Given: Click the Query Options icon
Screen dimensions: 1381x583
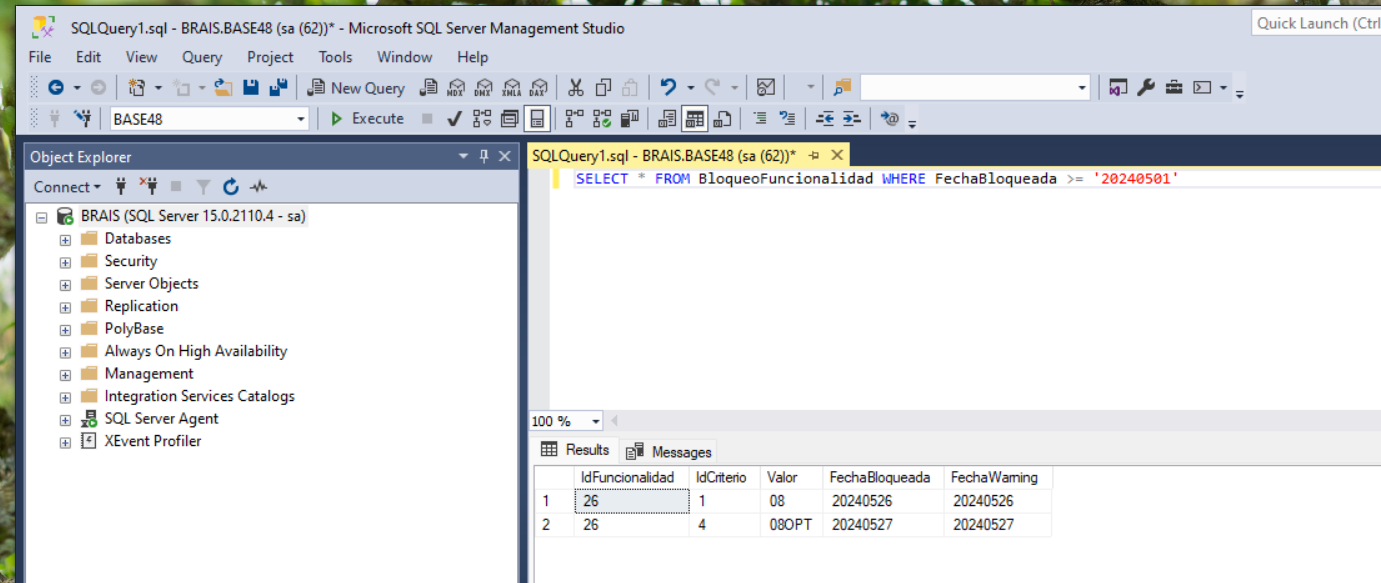Looking at the screenshot, I should (x=510, y=118).
